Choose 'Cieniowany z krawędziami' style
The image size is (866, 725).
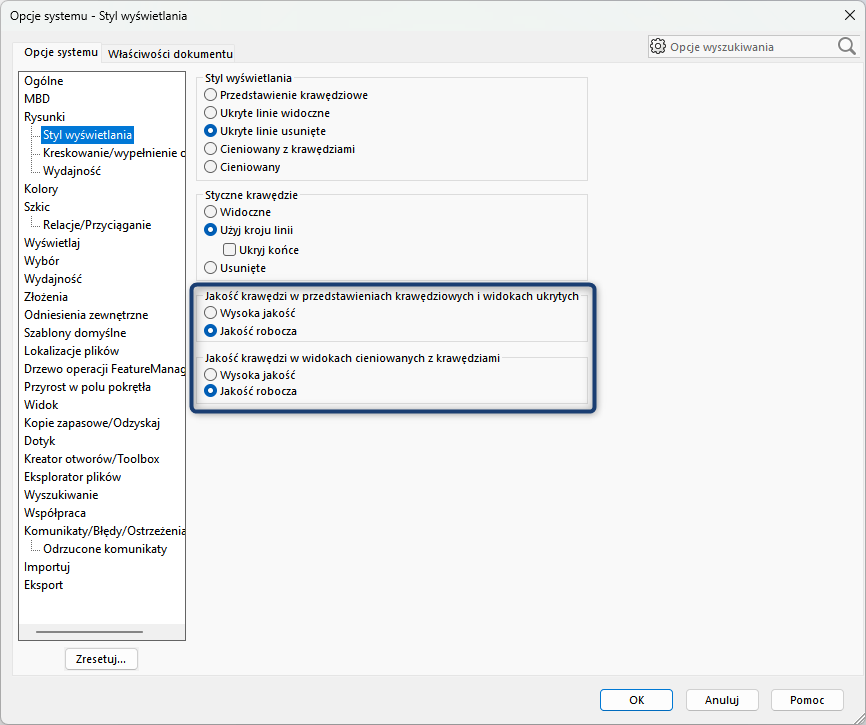pyautogui.click(x=210, y=149)
